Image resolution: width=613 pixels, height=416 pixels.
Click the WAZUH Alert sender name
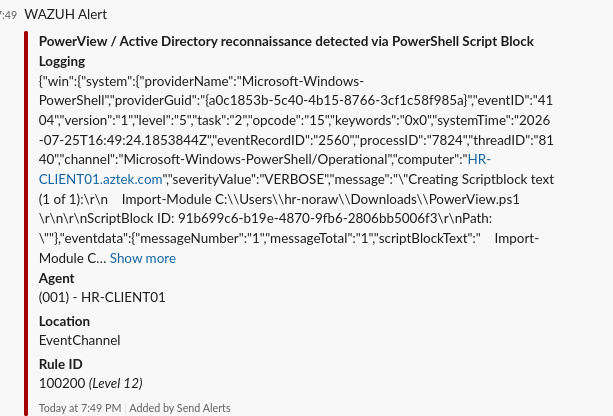65,14
